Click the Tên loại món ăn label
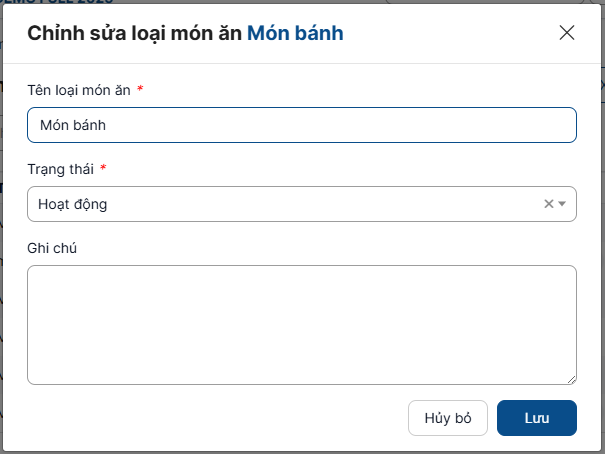 point(79,90)
